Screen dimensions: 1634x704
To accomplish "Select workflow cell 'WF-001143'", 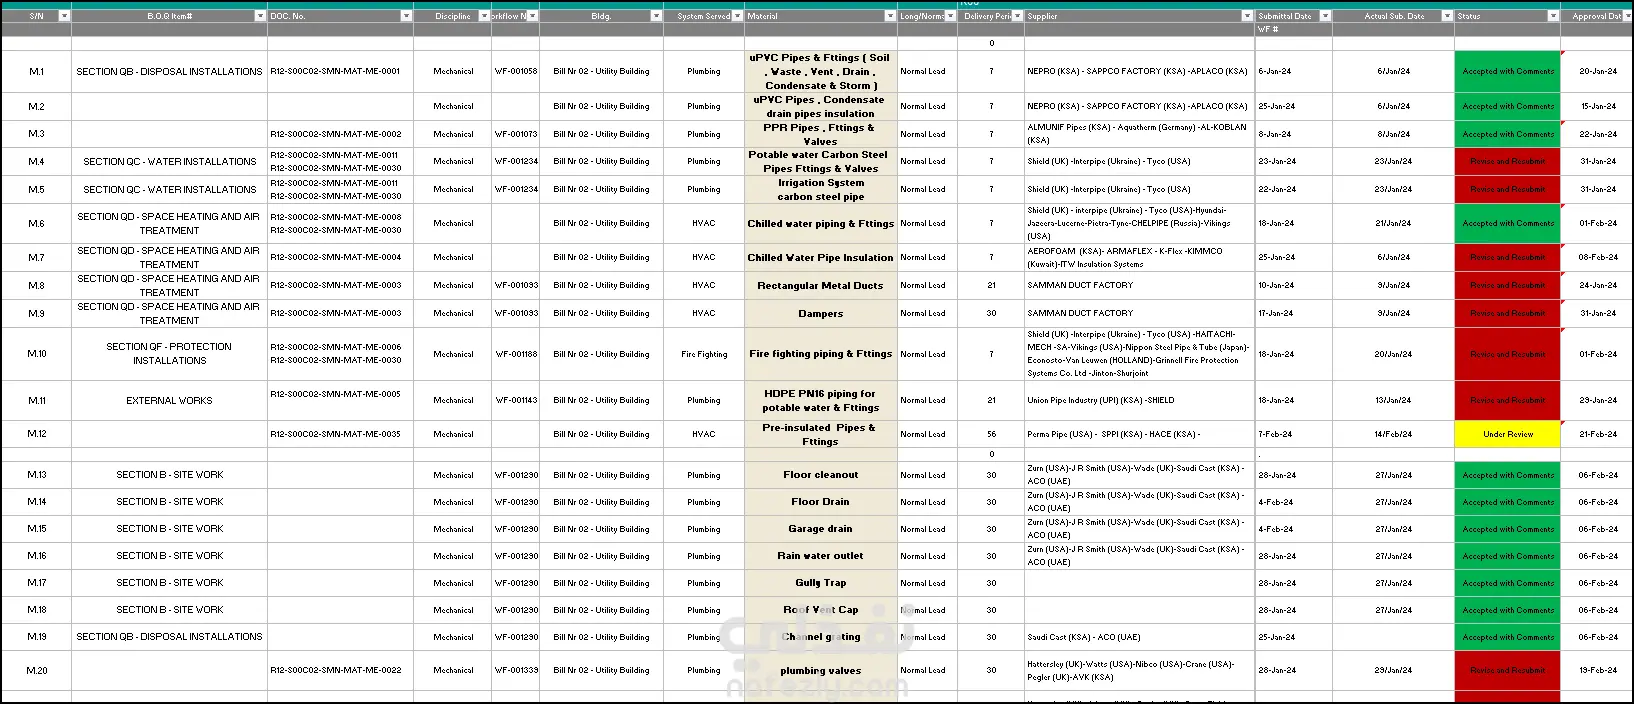I will click(515, 400).
